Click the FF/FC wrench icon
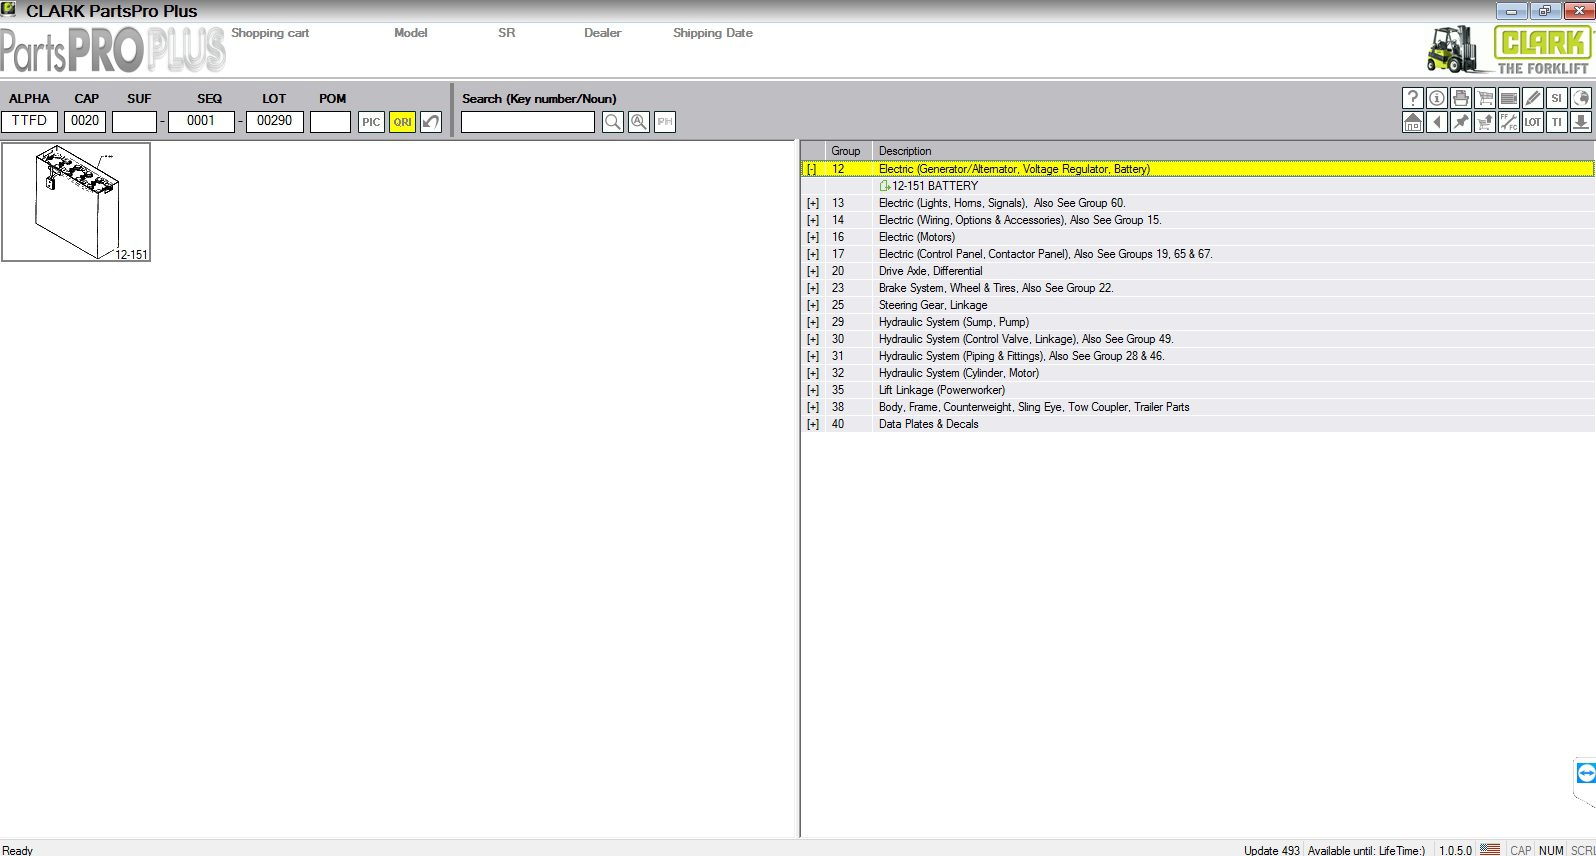 1508,122
